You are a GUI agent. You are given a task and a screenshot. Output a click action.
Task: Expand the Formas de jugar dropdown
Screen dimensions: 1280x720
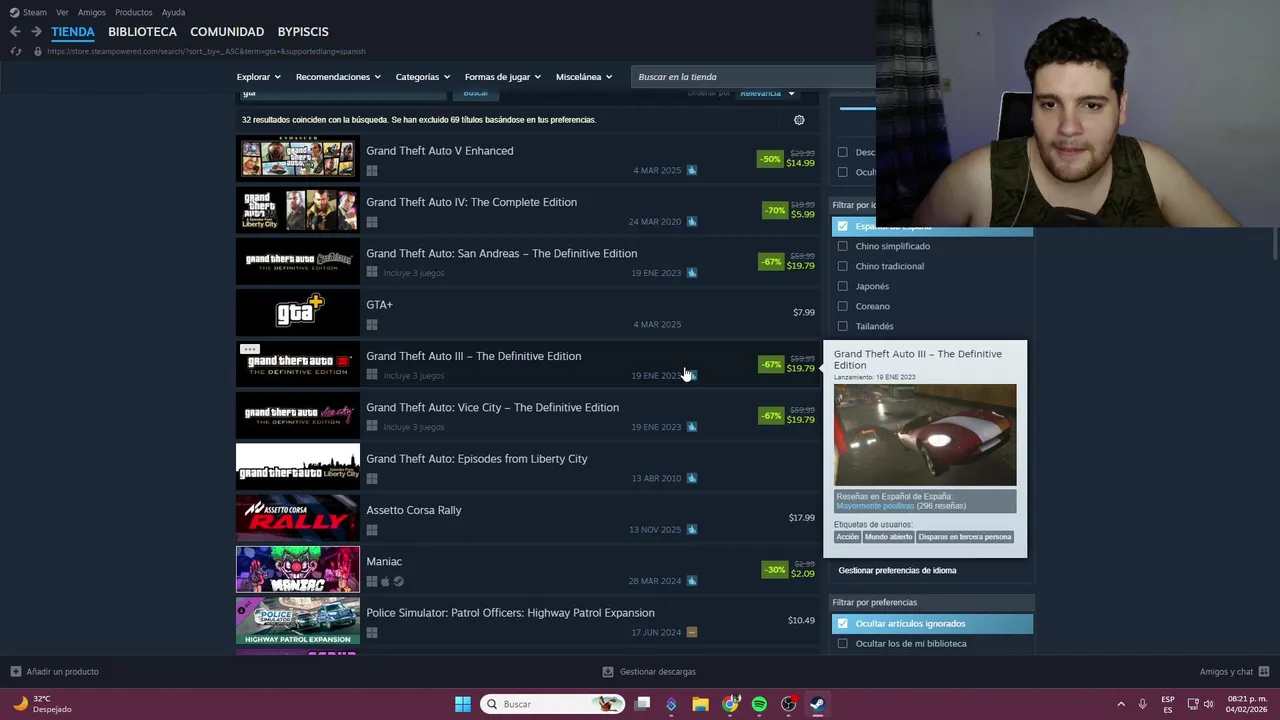(x=502, y=77)
